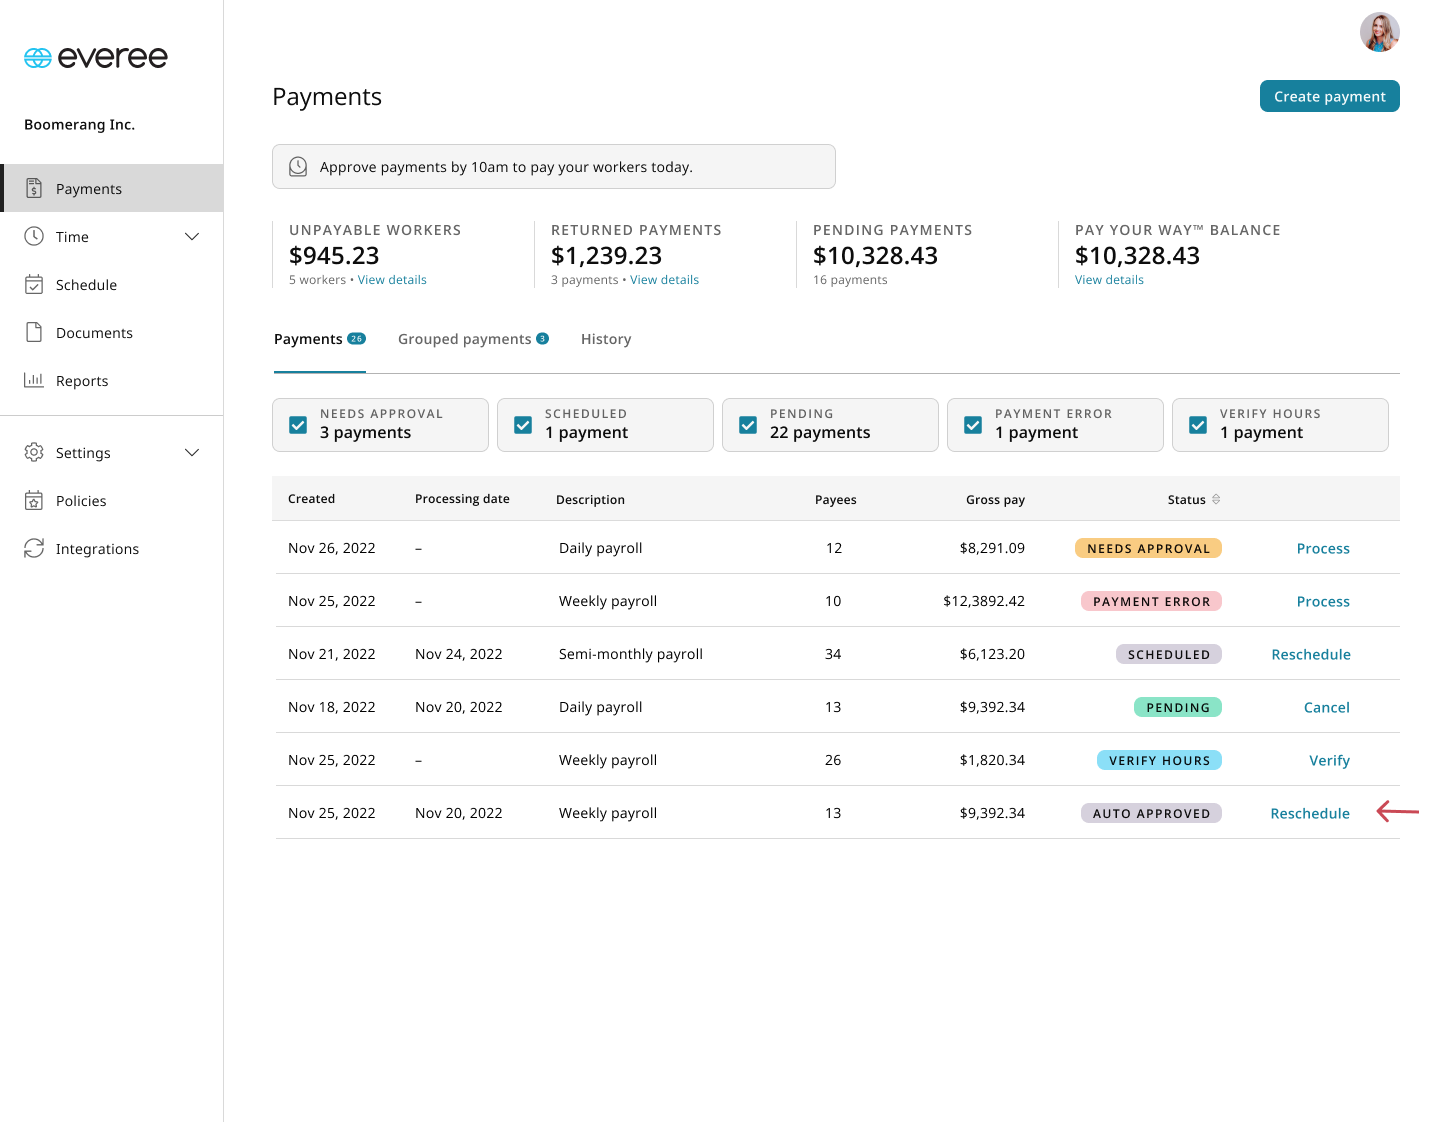Click the Documents page icon
The width and height of the screenshot is (1448, 1122).
point(34,332)
